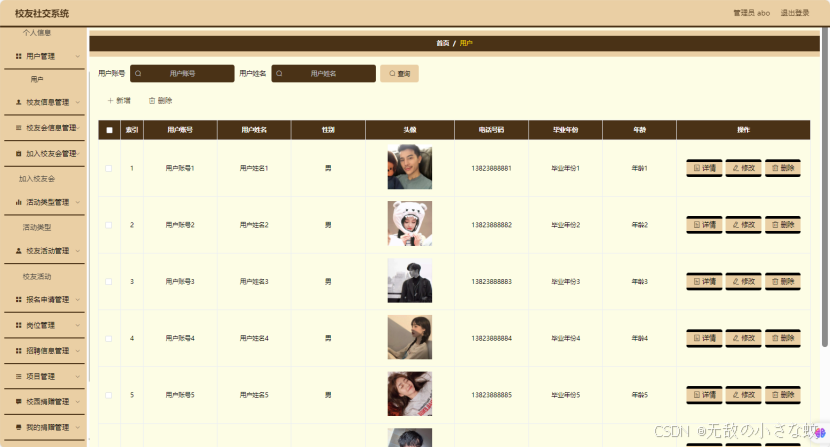830x447 pixels.
Task: Click the 用户管理 grid icon in sidebar
Action: point(19,56)
